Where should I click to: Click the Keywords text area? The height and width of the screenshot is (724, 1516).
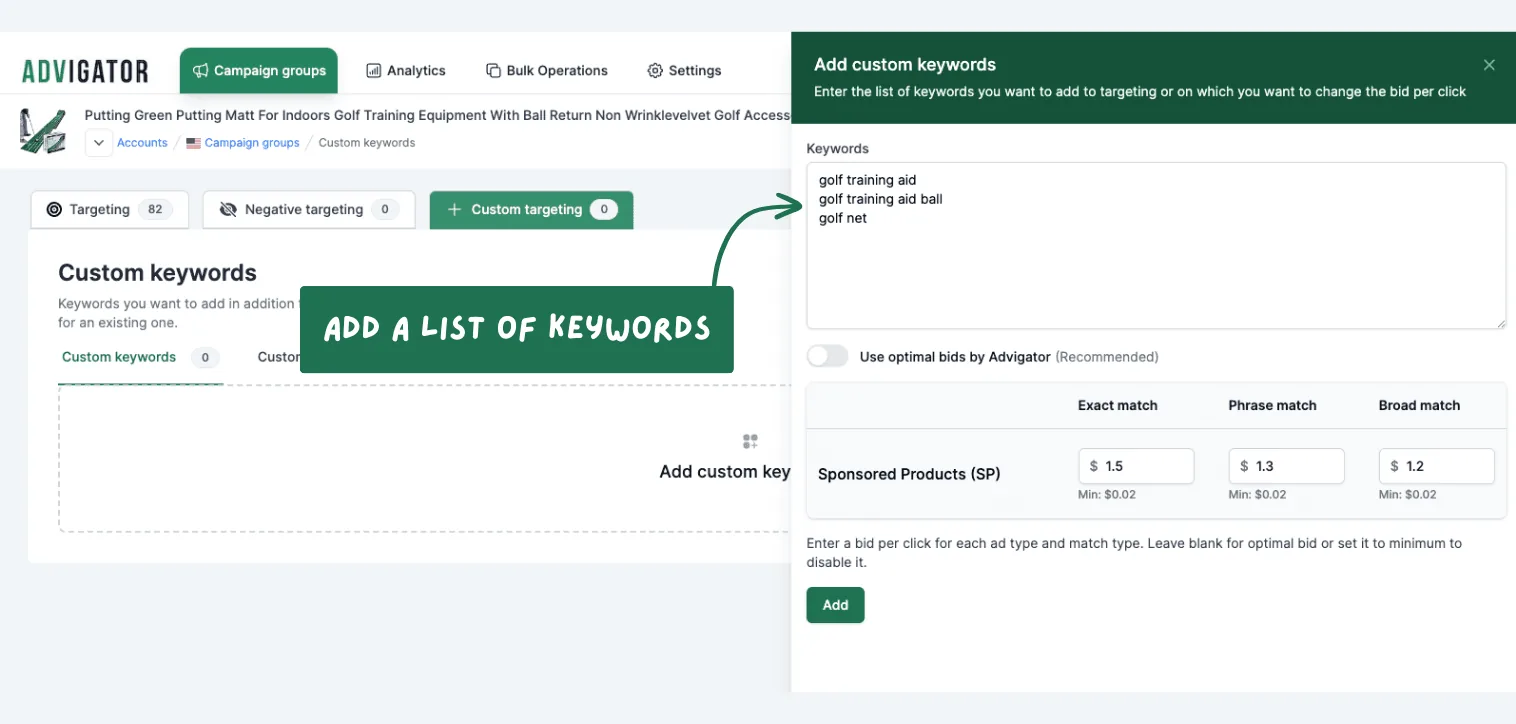pyautogui.click(x=1156, y=246)
